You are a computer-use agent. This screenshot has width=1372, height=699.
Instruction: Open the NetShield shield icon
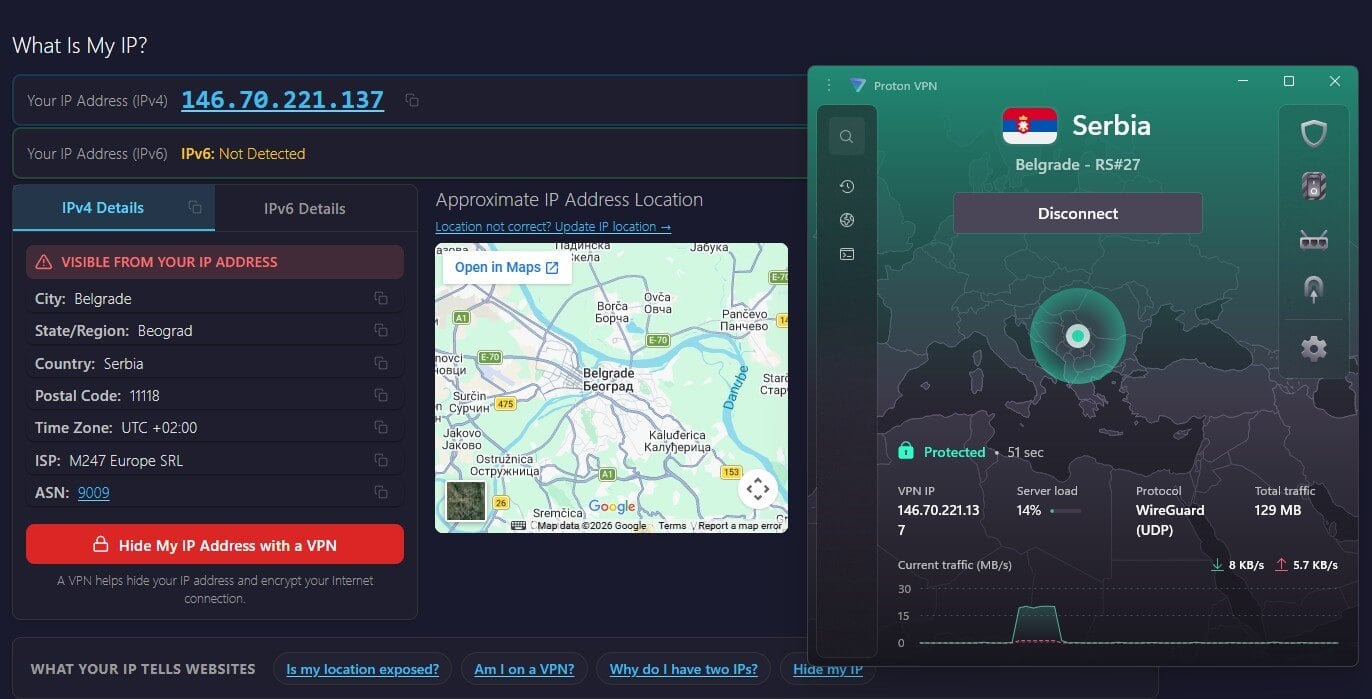coord(1313,133)
